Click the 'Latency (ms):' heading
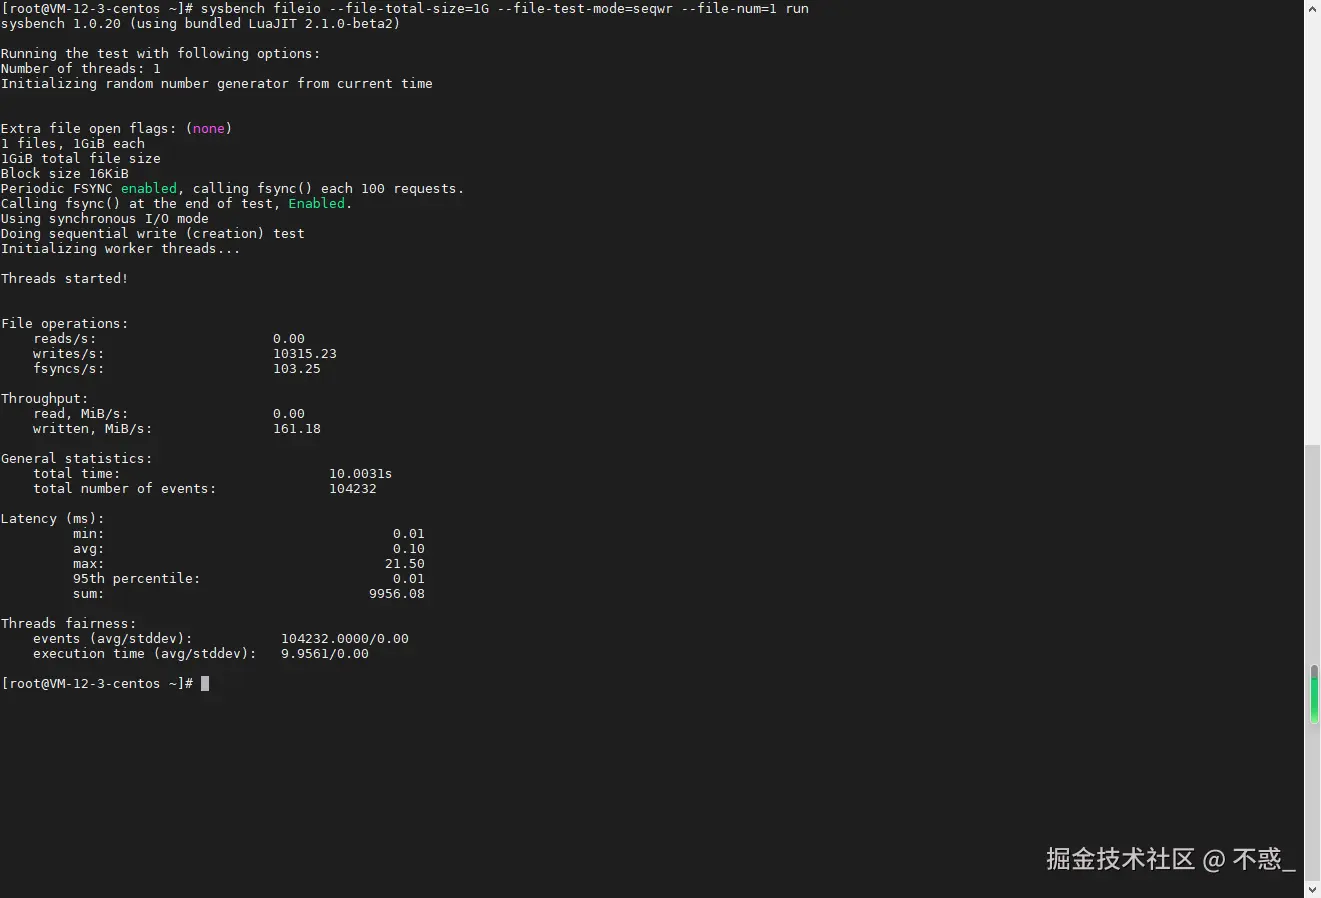 (x=53, y=518)
